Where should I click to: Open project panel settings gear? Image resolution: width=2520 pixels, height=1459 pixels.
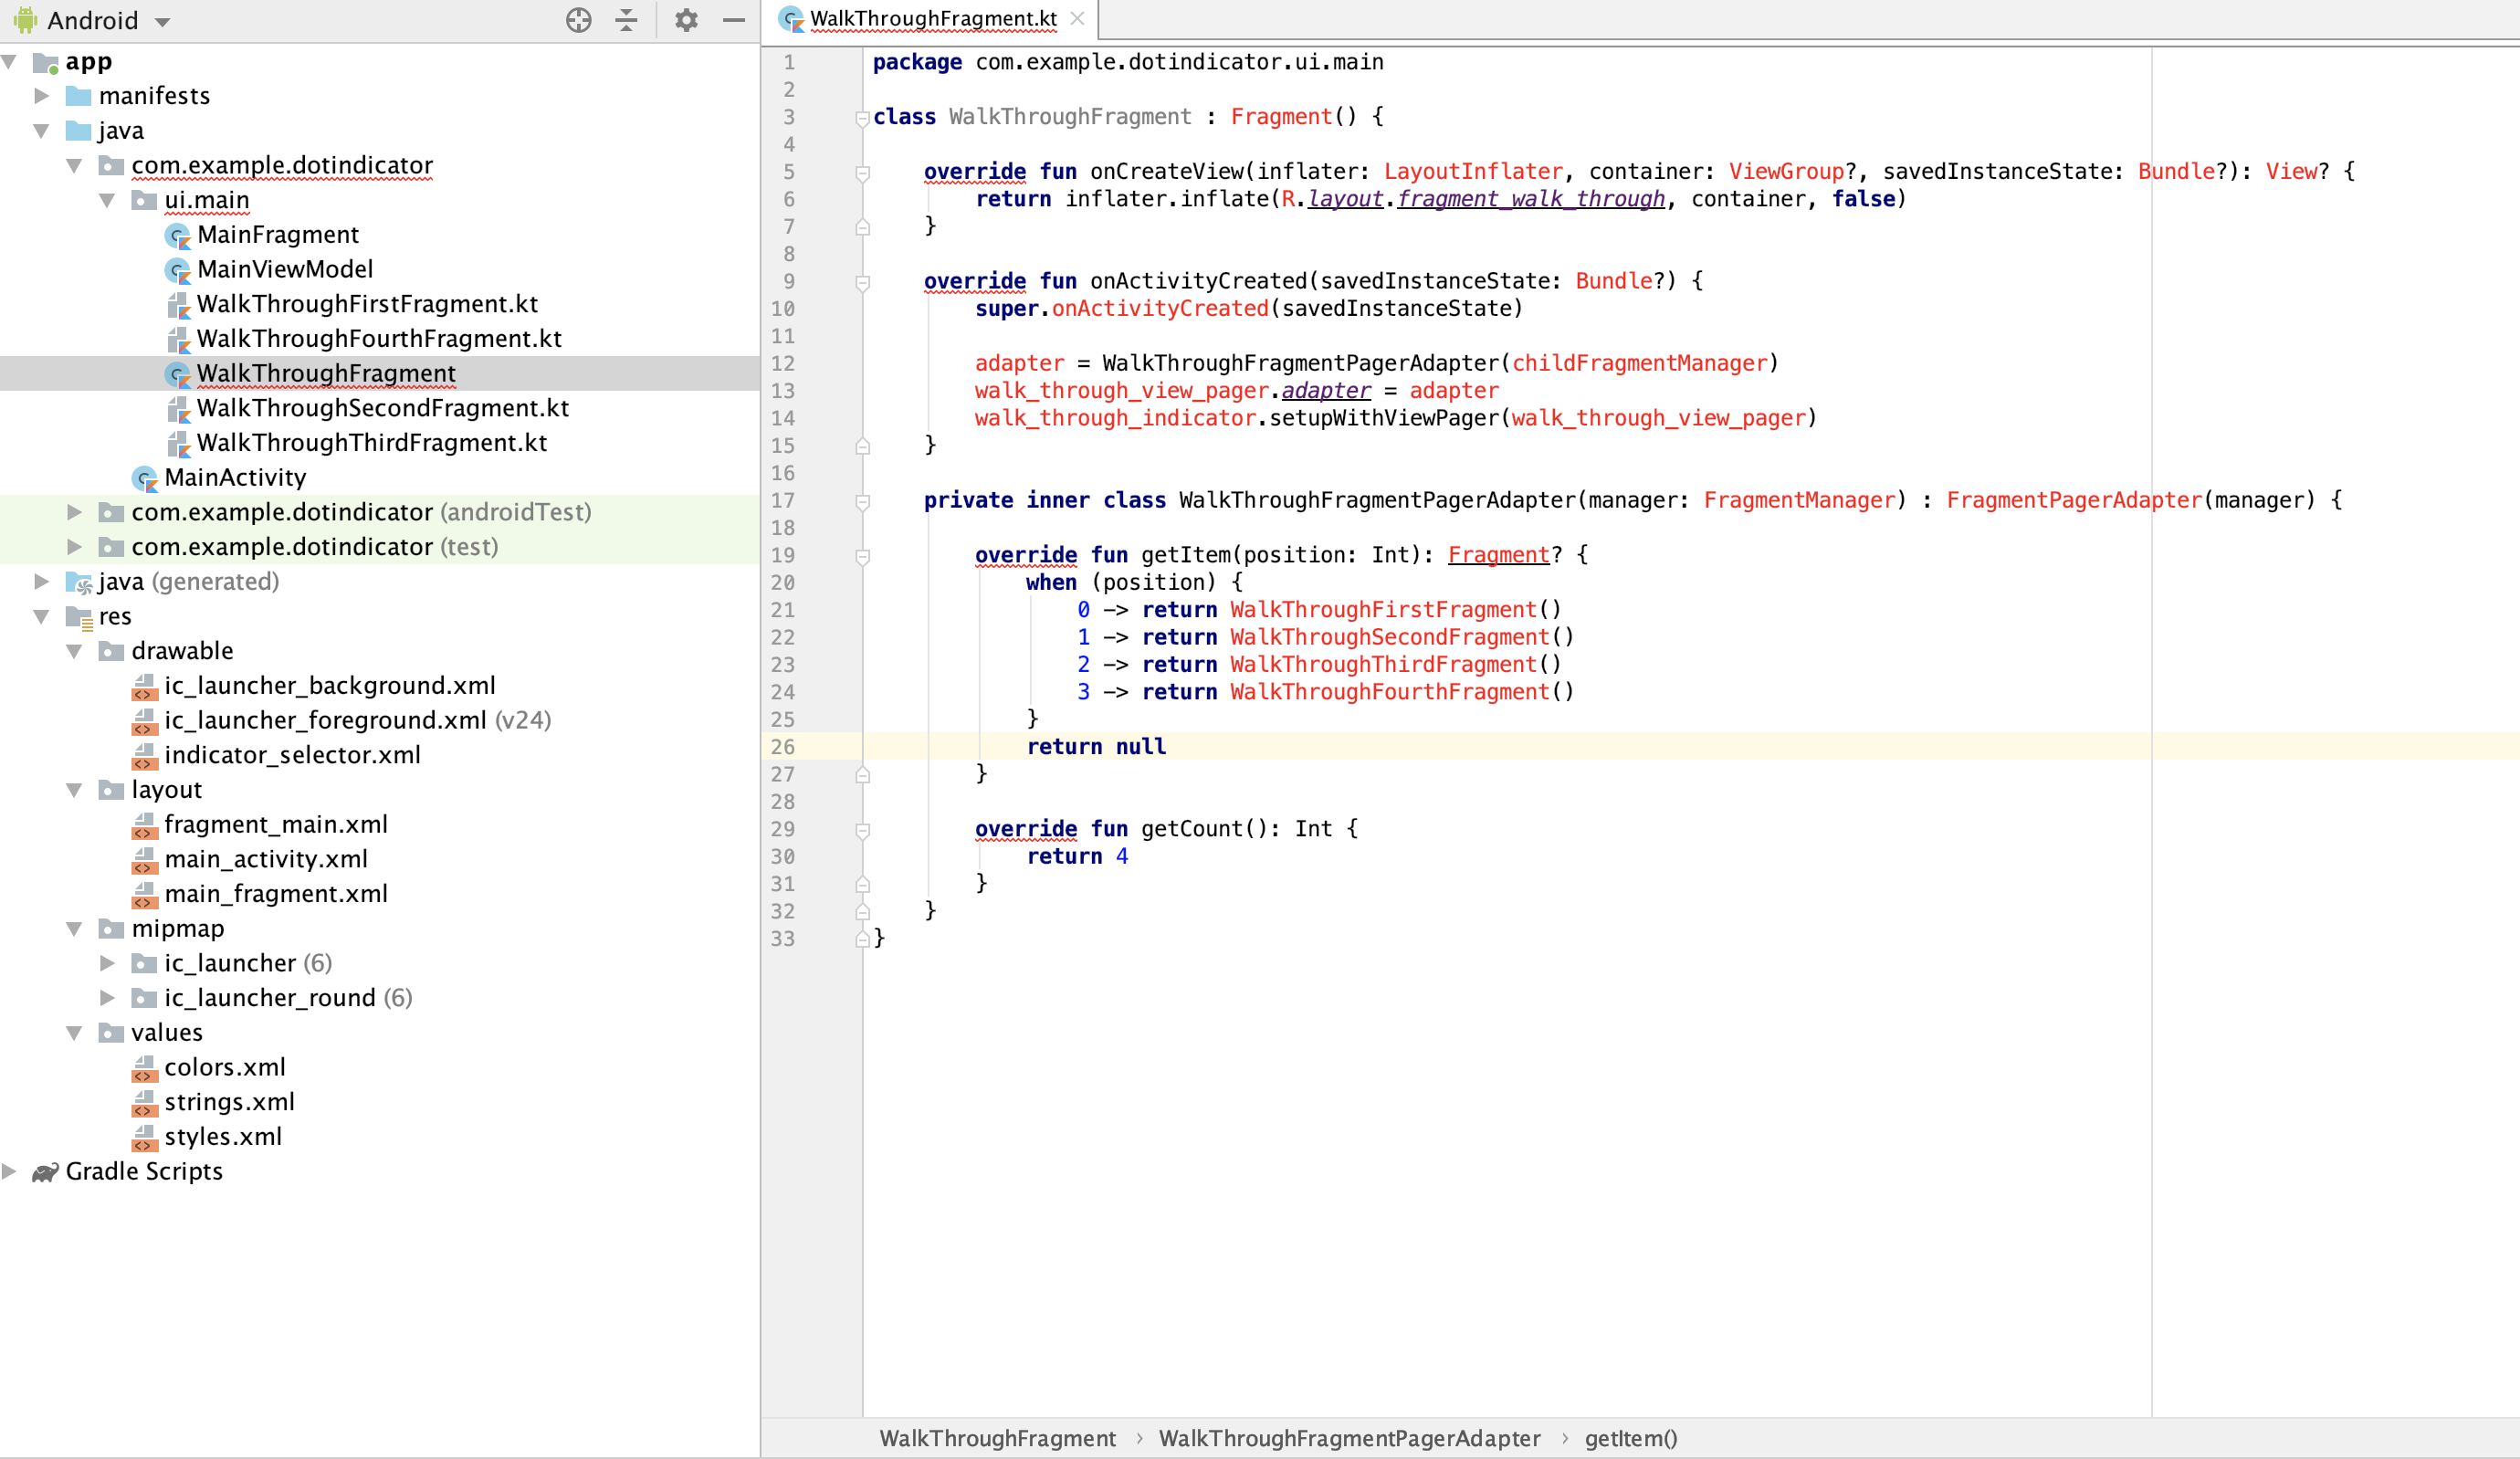click(686, 20)
